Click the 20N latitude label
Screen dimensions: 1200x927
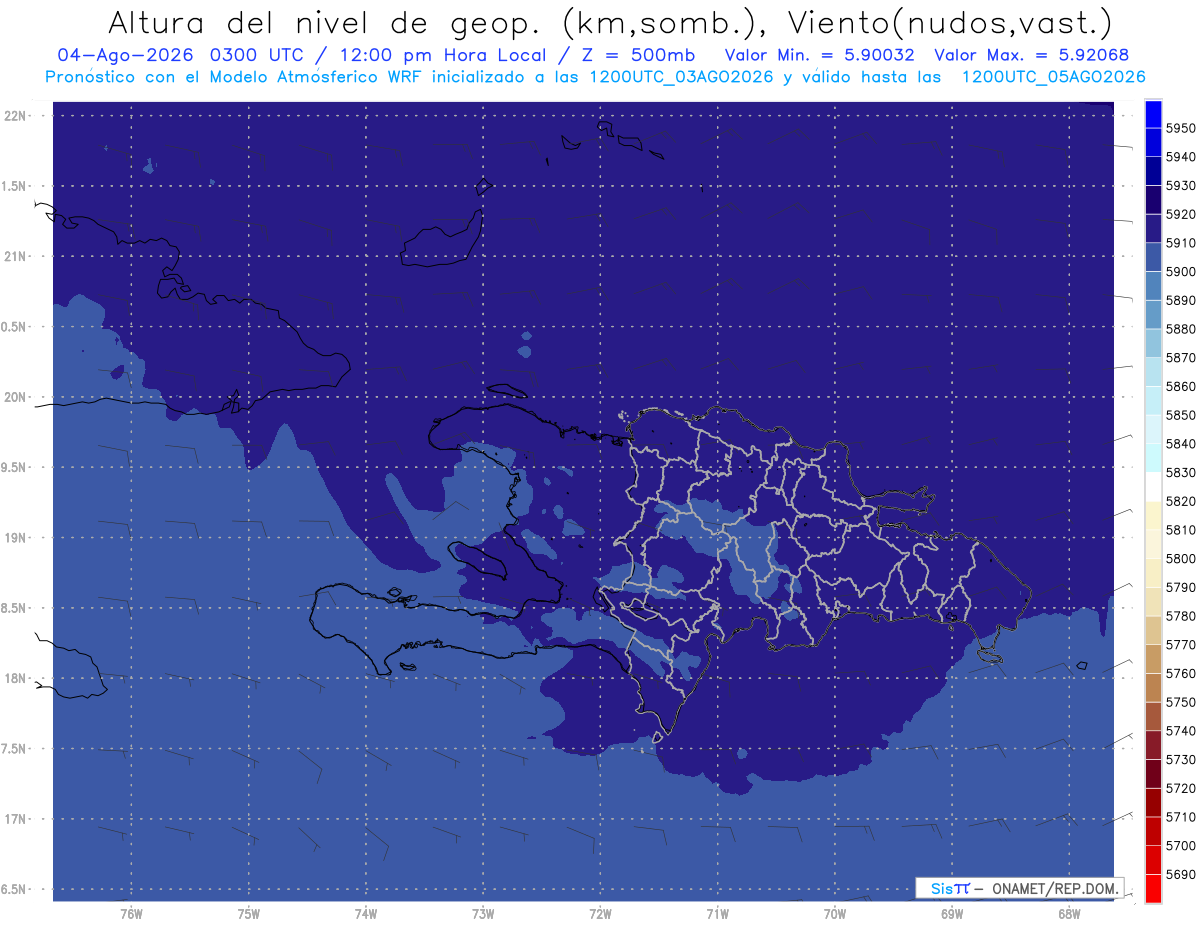tap(16, 397)
